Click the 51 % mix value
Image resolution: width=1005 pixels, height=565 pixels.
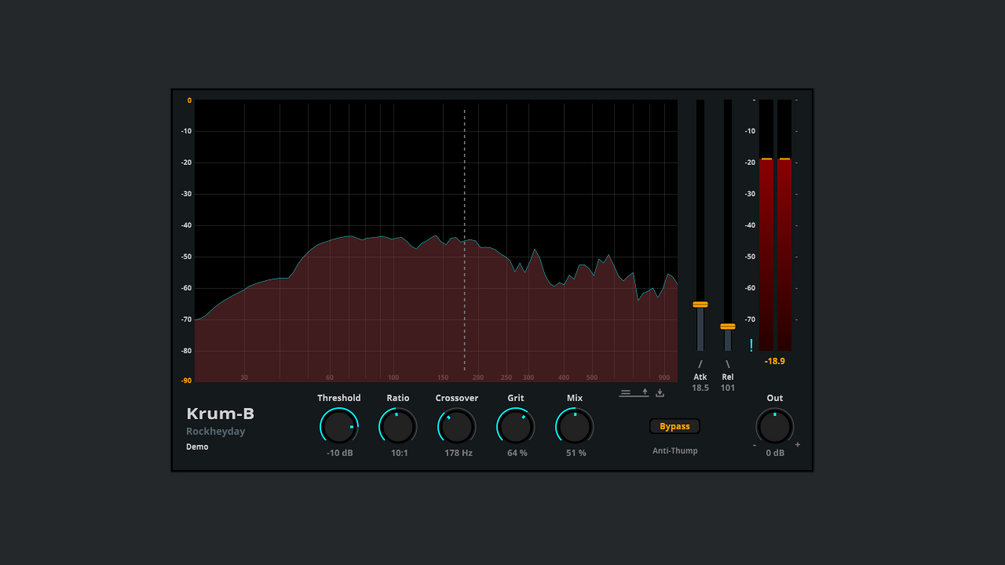pos(576,453)
